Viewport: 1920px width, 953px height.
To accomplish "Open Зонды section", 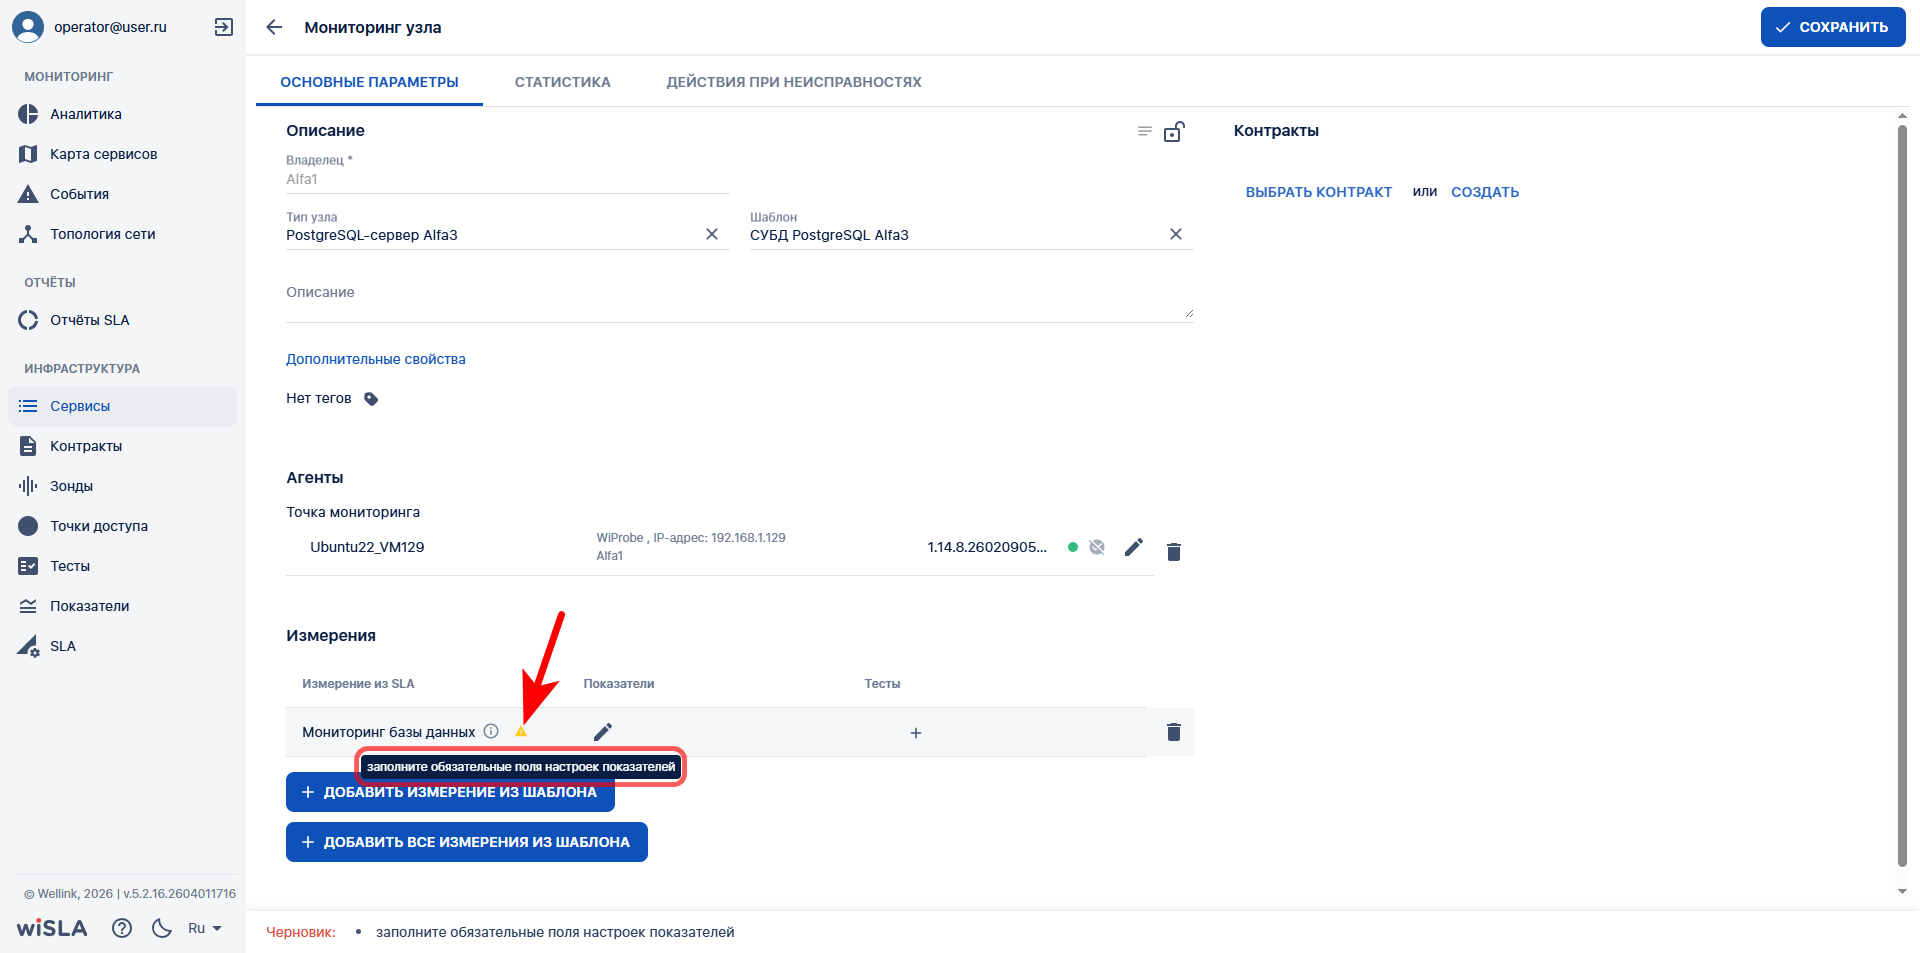I will pyautogui.click(x=123, y=486).
